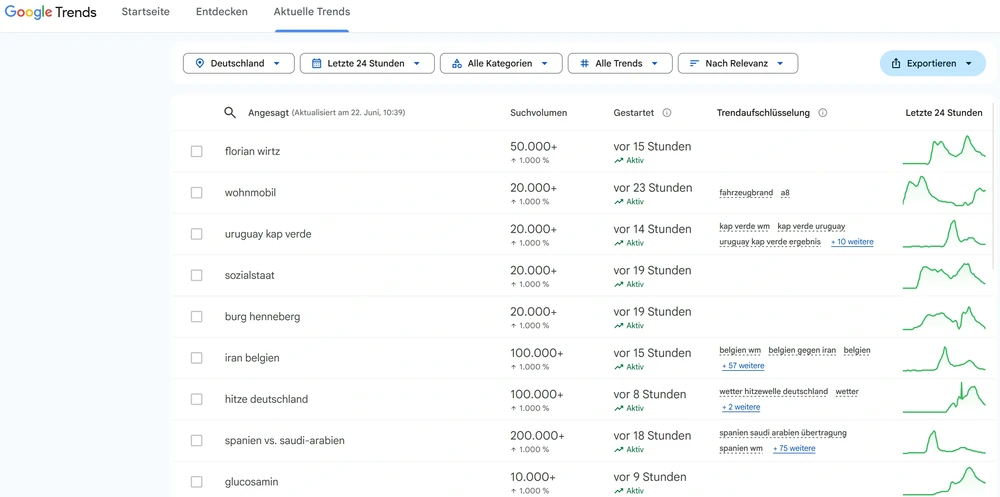The width and height of the screenshot is (1000, 497).
Task: Click the sort icon in the Nach Relevanz filter
Action: point(695,63)
